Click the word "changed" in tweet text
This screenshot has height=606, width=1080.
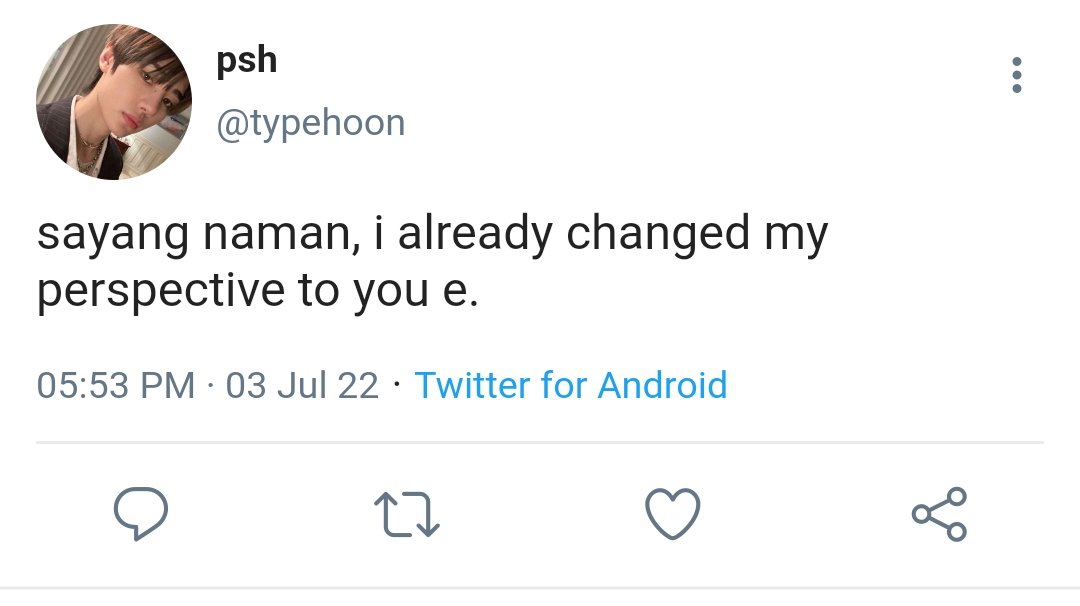click(x=657, y=234)
